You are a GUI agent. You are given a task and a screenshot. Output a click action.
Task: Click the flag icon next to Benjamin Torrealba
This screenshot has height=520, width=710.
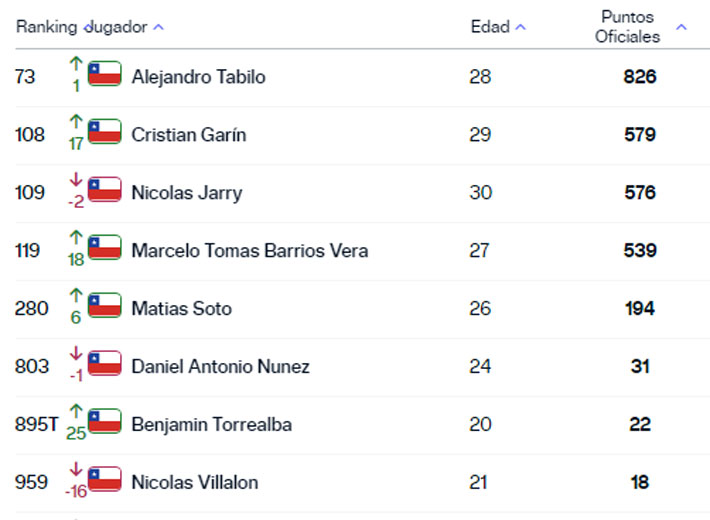pyautogui.click(x=105, y=423)
